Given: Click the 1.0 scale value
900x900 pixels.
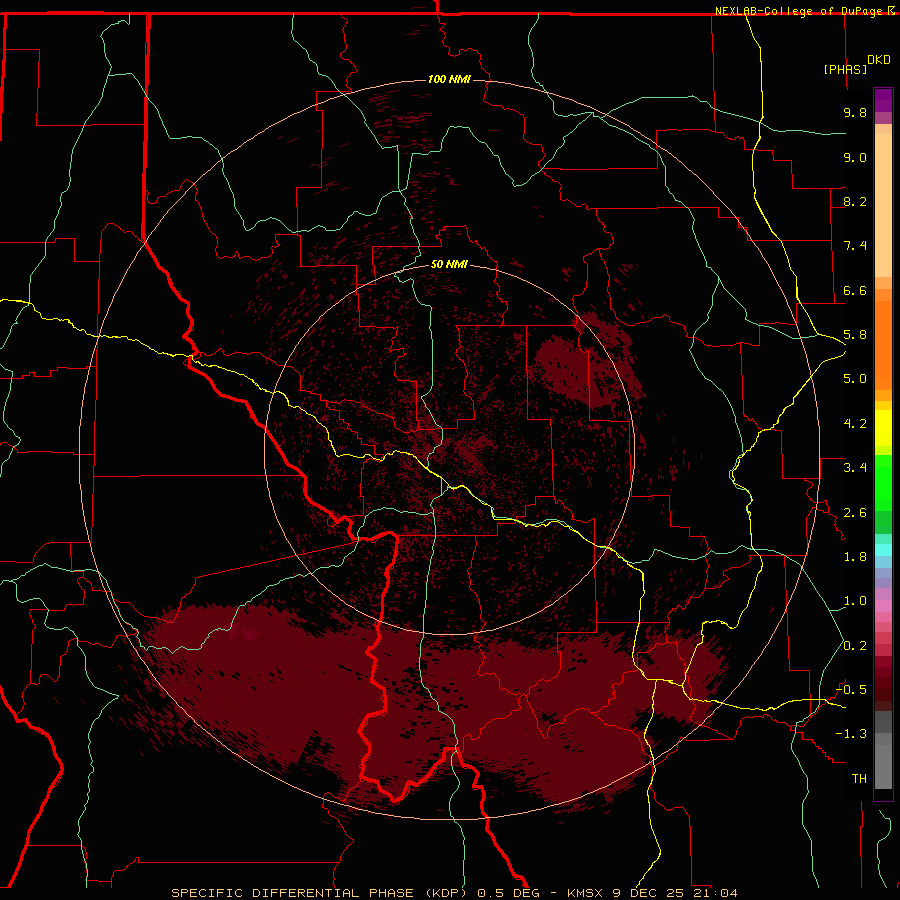Looking at the screenshot, I should tap(855, 601).
